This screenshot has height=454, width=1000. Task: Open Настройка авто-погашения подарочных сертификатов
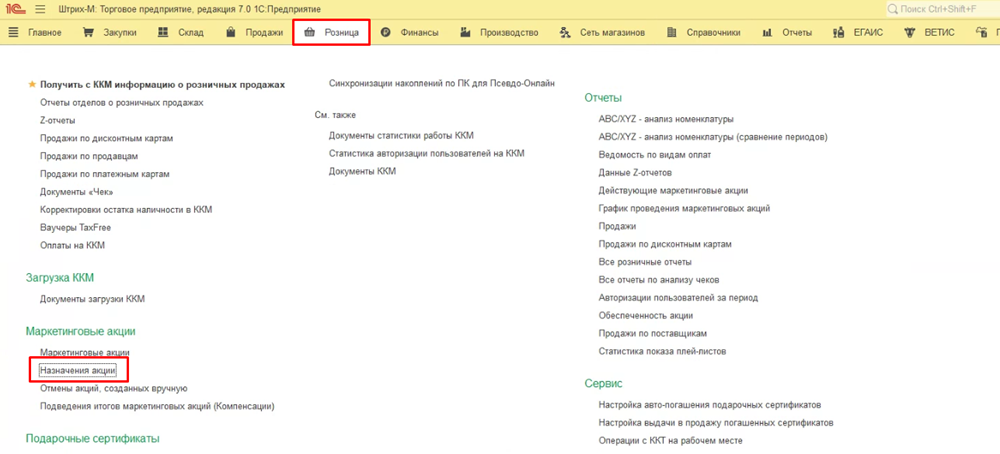coord(709,405)
